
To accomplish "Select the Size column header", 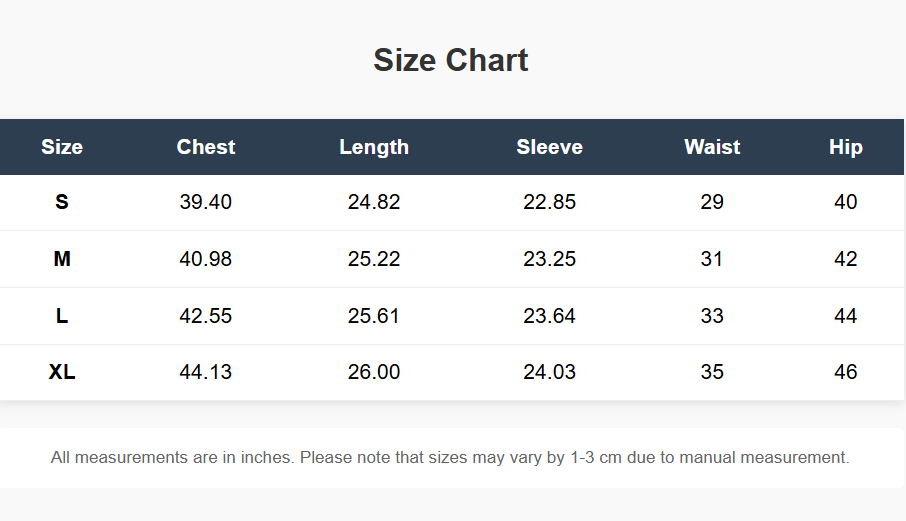I will tap(62, 147).
